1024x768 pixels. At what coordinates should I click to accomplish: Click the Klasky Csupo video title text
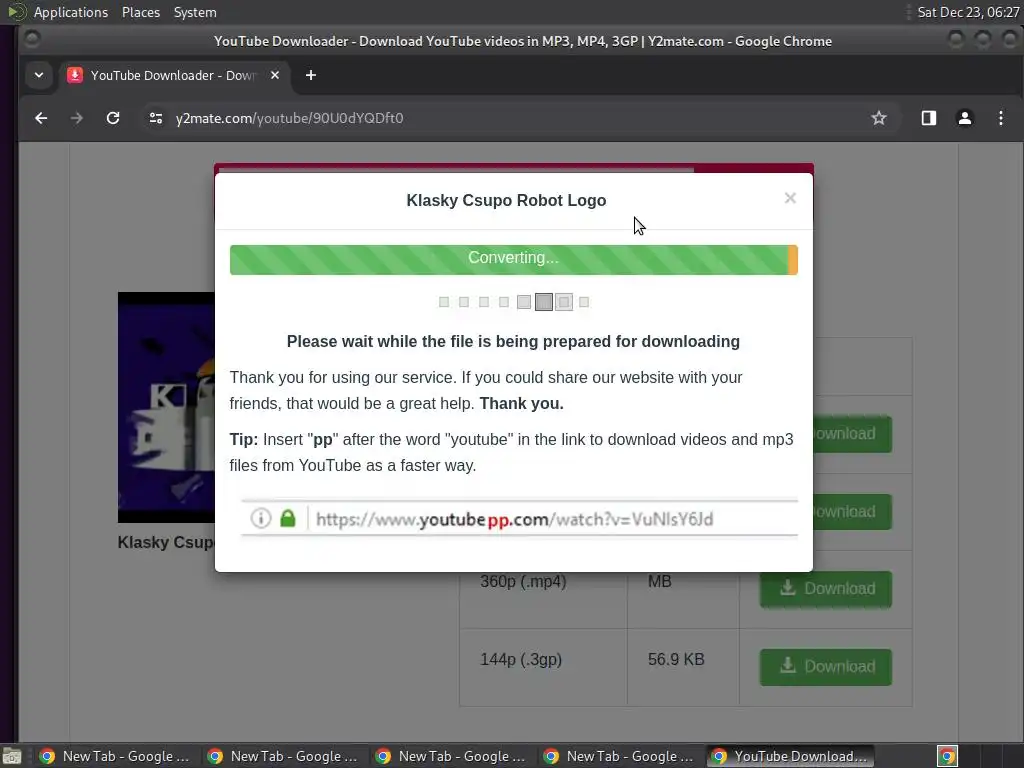pos(166,543)
